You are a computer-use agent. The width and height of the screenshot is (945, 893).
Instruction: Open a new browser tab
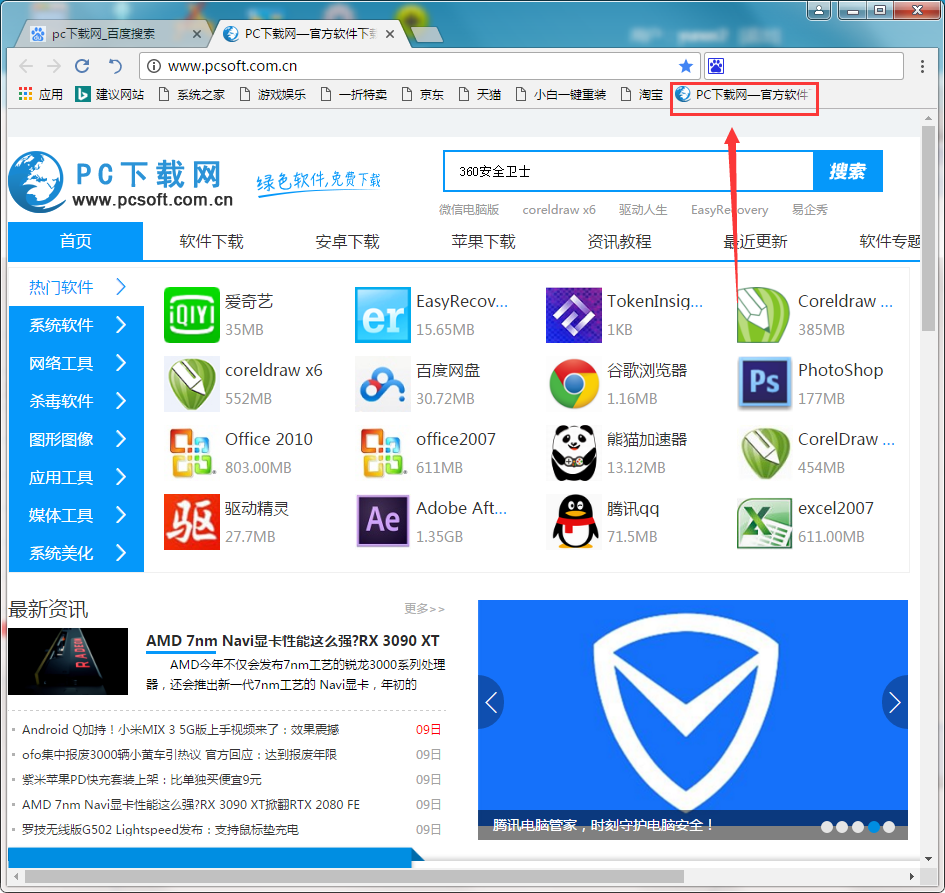tap(427, 34)
